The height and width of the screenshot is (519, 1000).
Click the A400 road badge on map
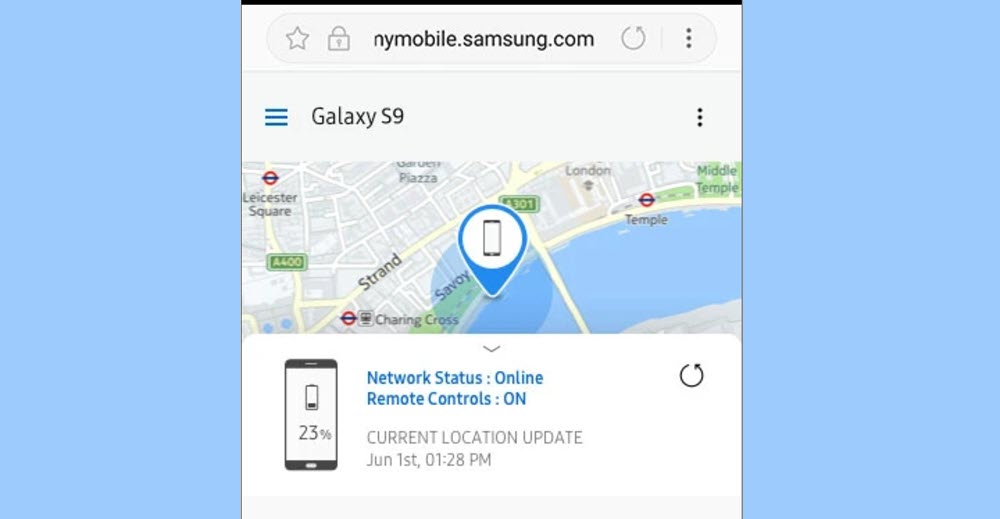(287, 262)
